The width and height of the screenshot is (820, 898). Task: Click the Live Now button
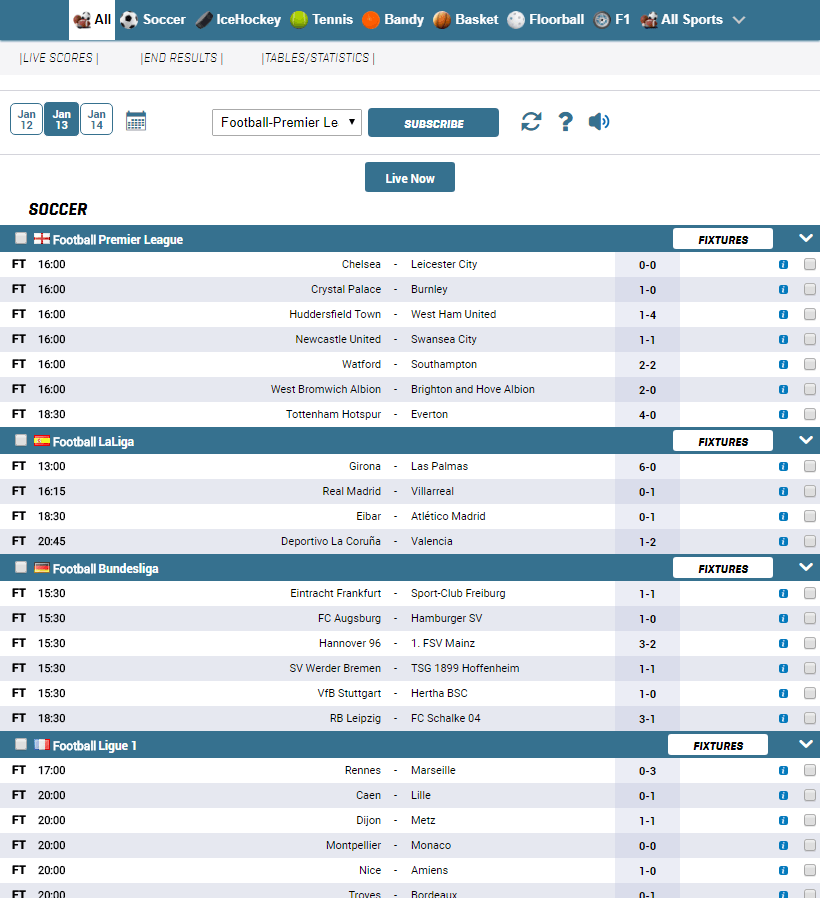(409, 176)
